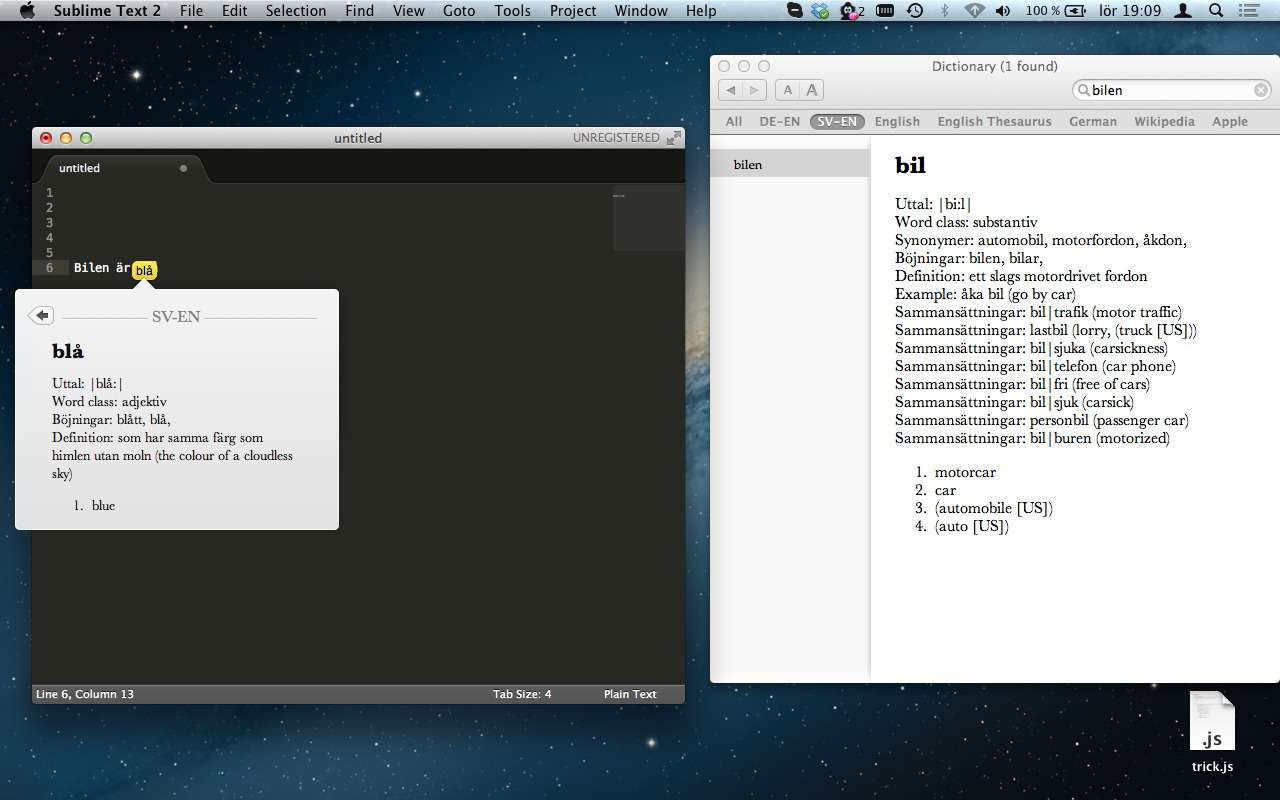Click the back arrow in dictionary popover

[x=40, y=316]
